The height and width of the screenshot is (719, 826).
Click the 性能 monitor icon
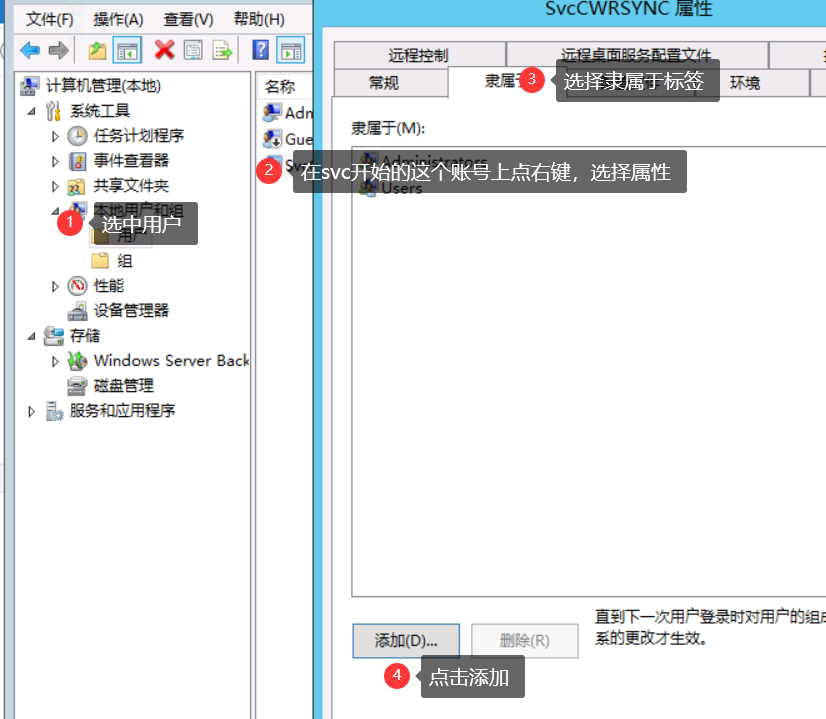click(77, 286)
